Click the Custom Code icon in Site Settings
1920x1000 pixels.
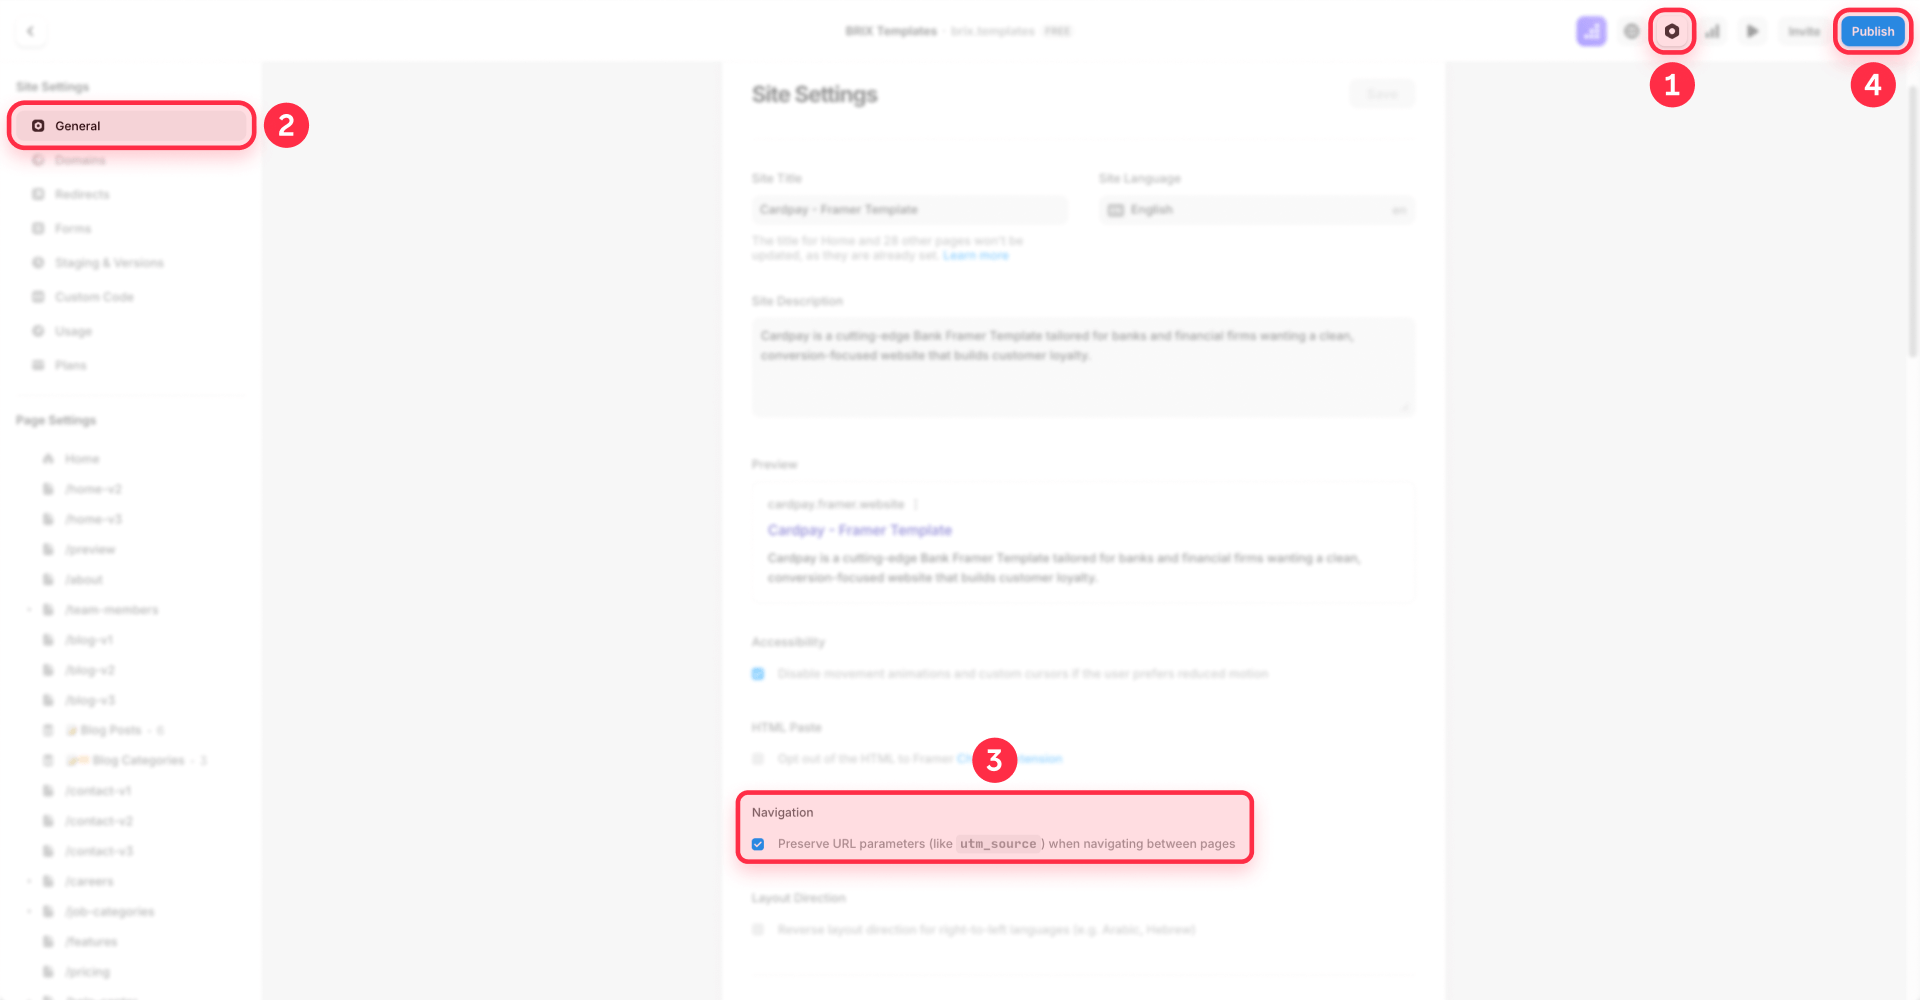pos(39,296)
